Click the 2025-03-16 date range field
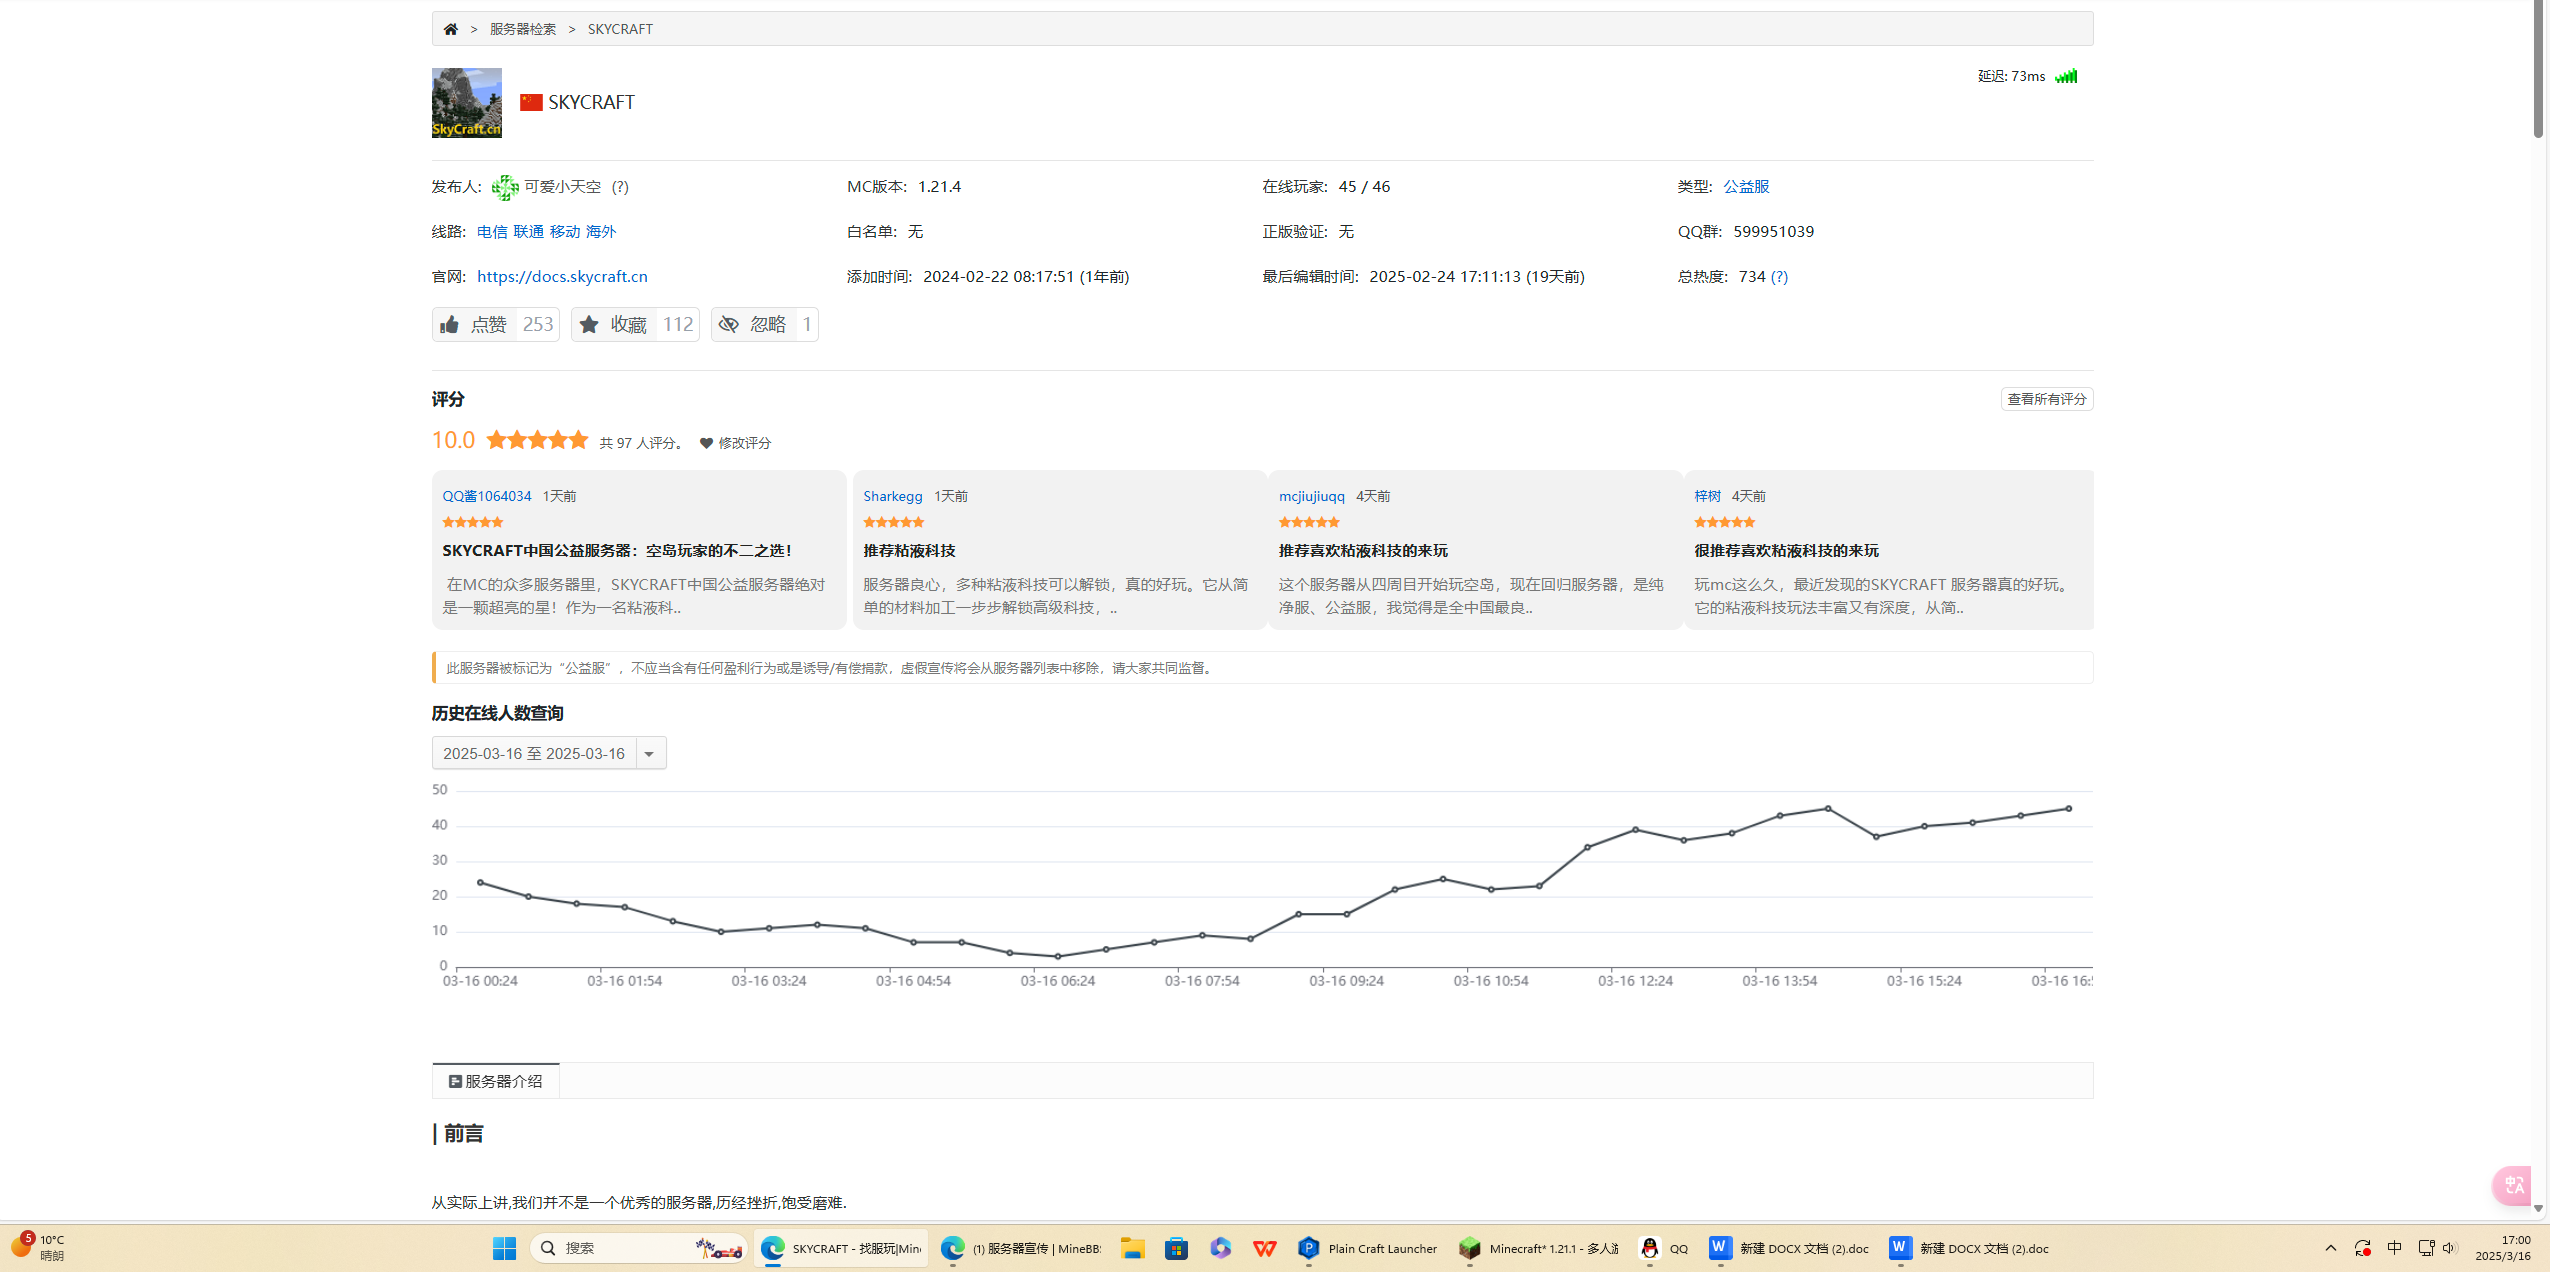Screen dimensions: 2550x1272 click(534, 753)
